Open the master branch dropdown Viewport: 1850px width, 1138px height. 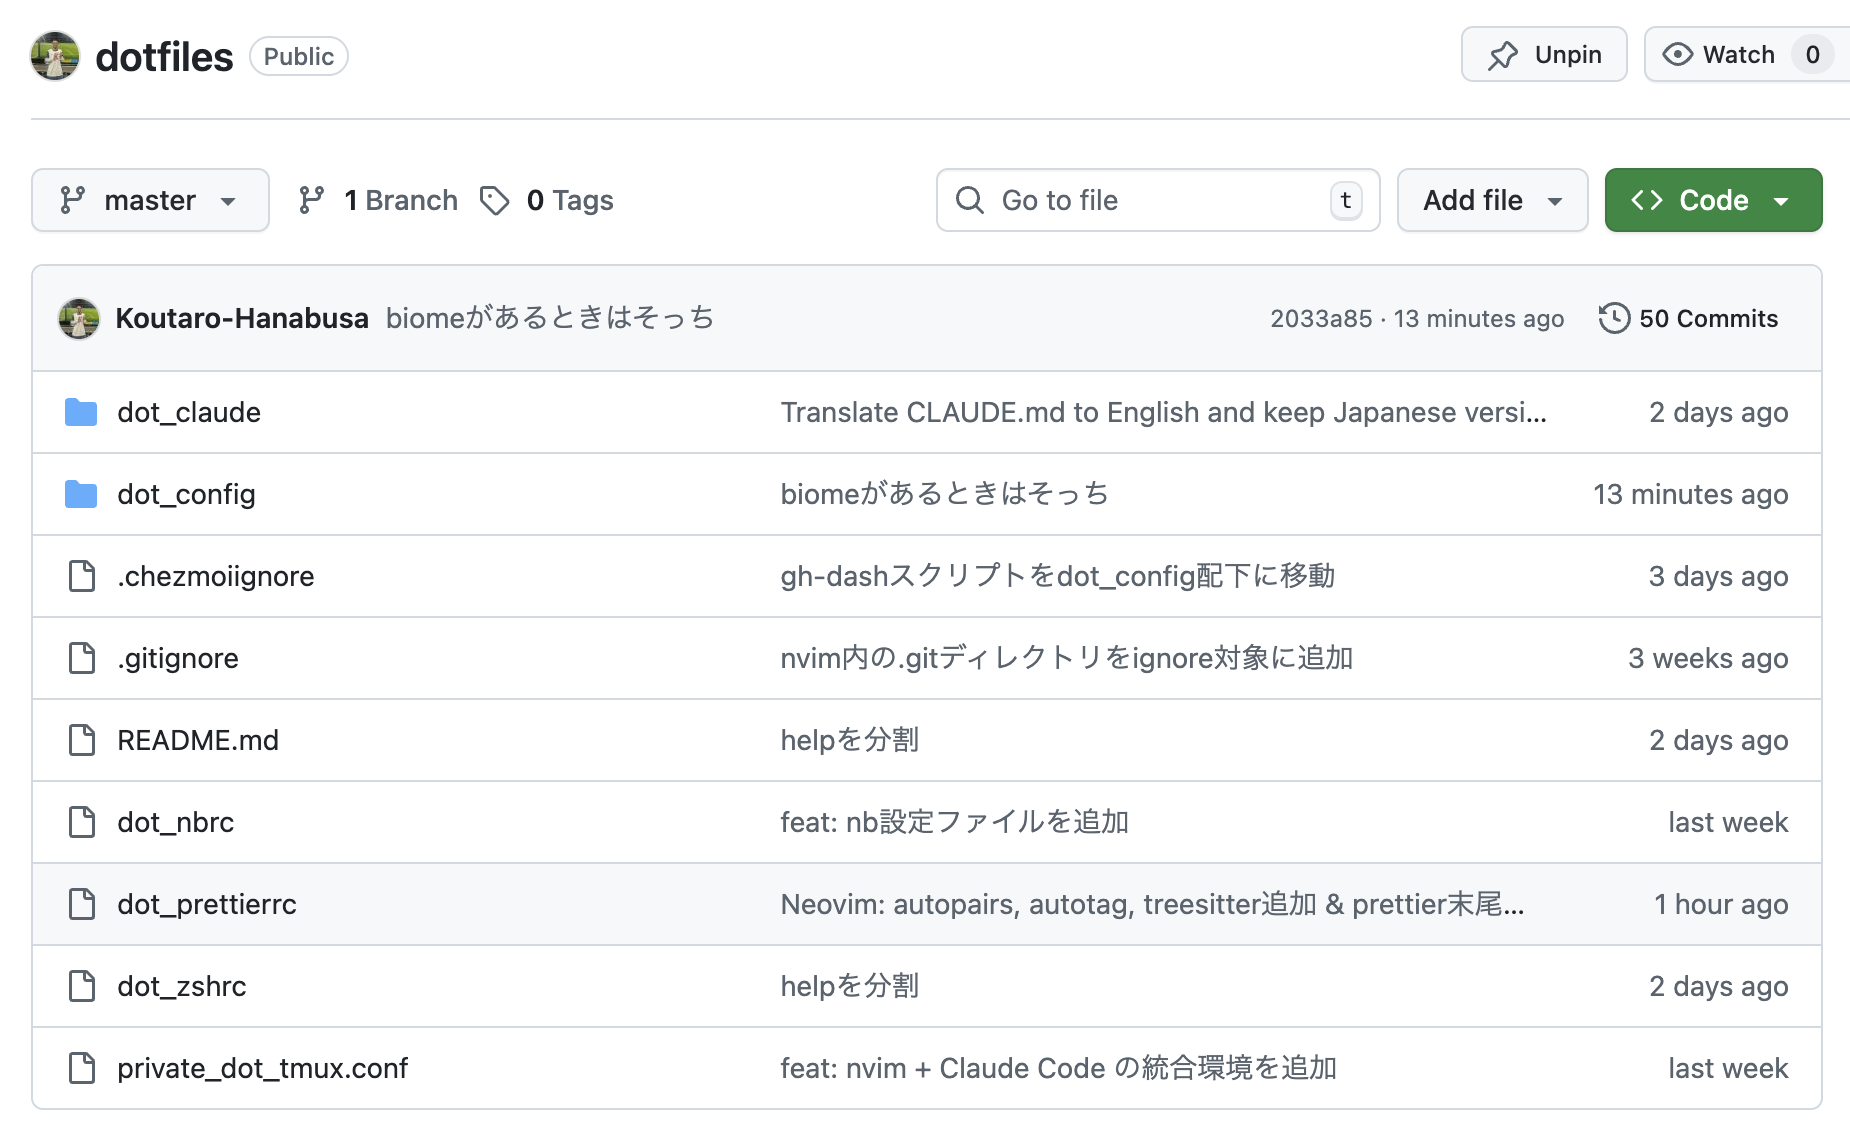pos(150,201)
